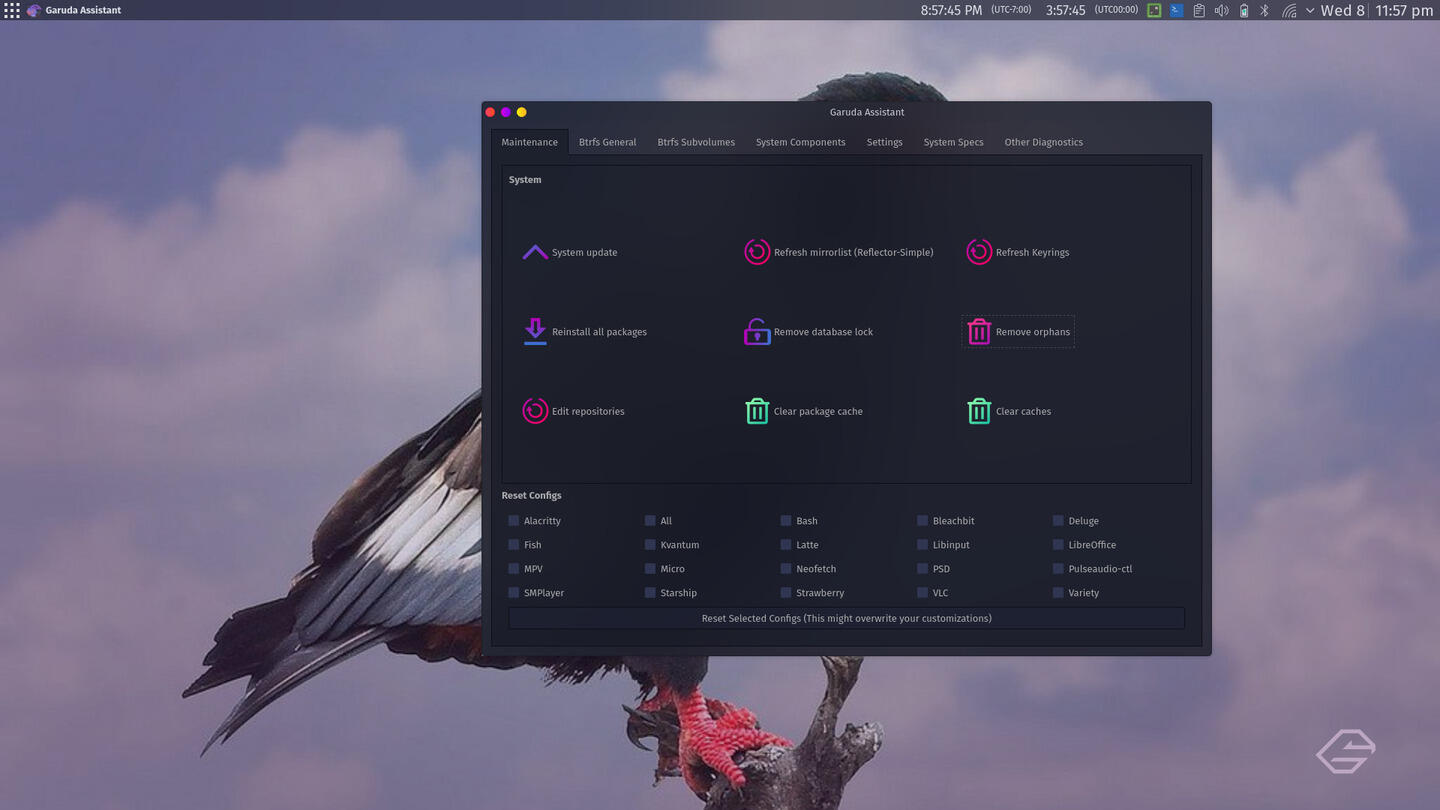Click the Reinstall all packages download icon

click(535, 331)
